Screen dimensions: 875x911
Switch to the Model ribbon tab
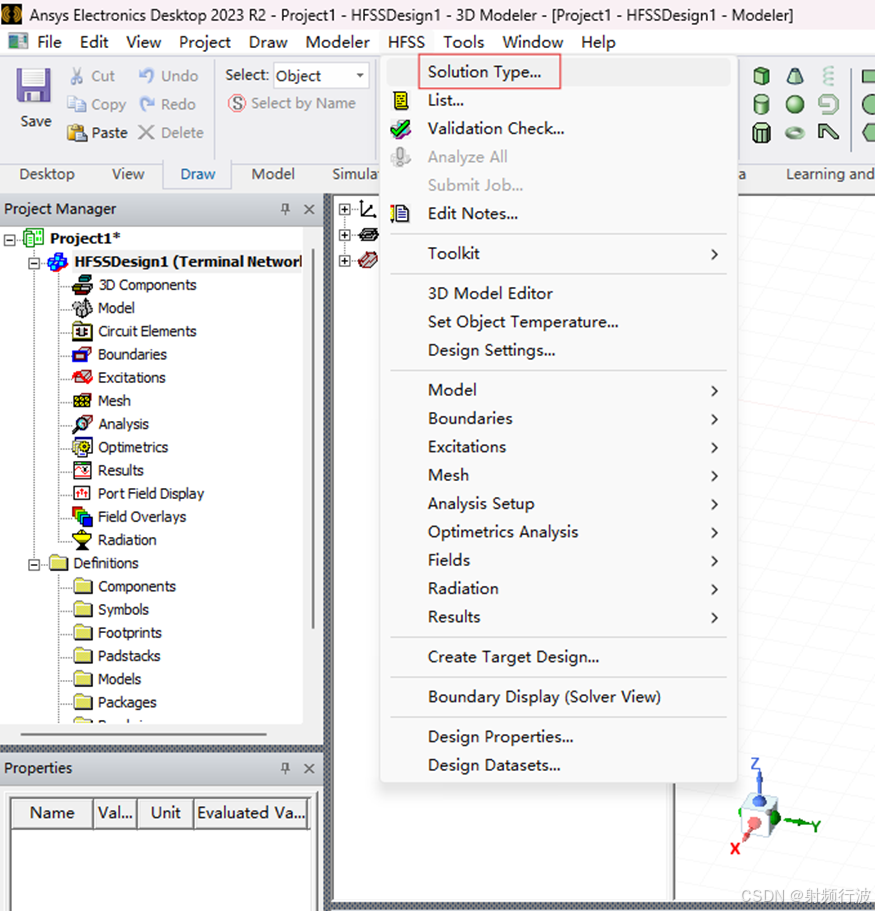point(273,174)
